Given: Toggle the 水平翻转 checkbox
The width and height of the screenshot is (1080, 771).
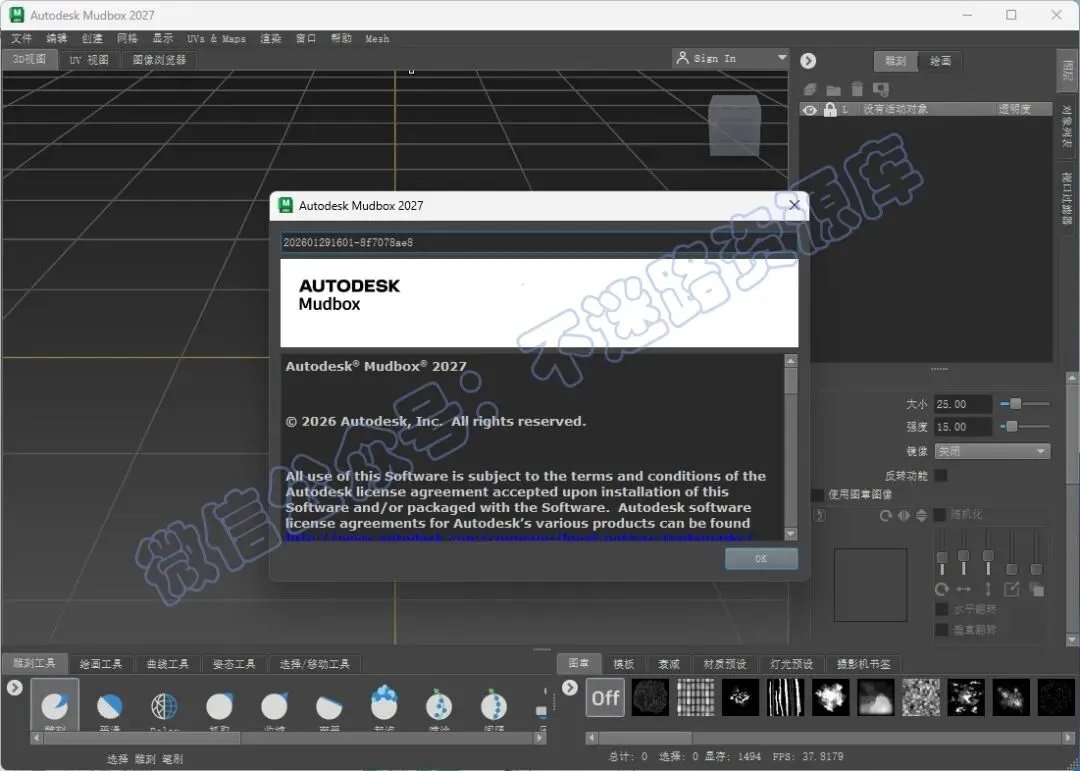Looking at the screenshot, I should click(x=942, y=609).
